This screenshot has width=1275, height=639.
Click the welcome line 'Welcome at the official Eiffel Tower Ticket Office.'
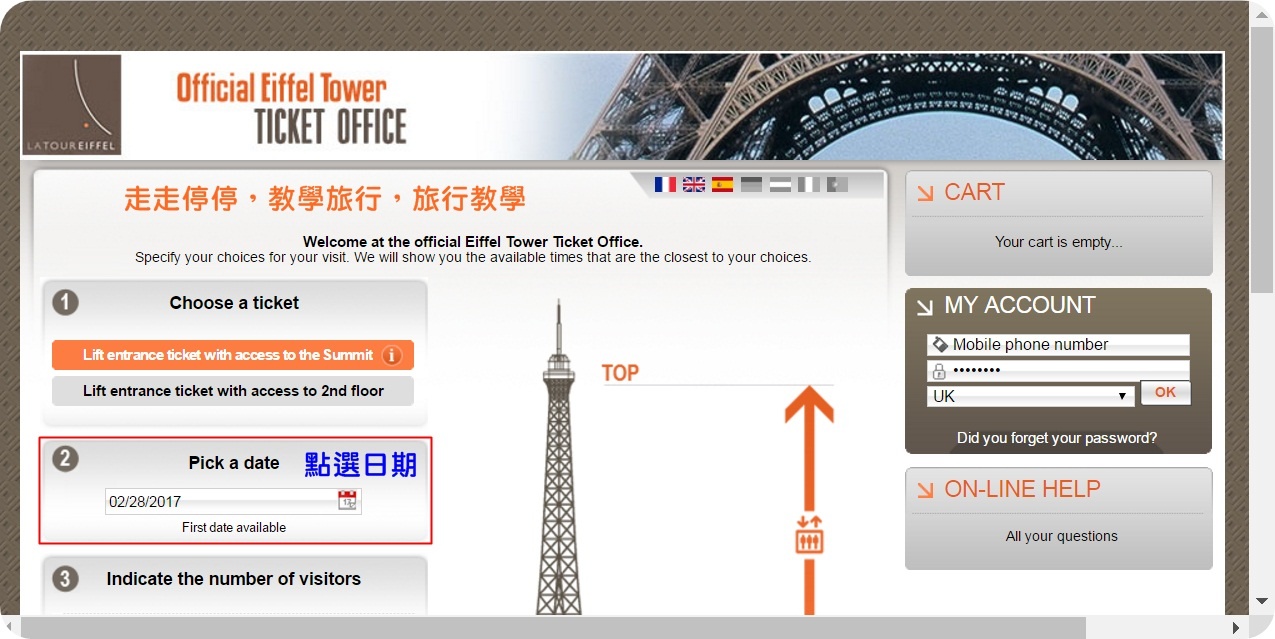click(x=473, y=242)
